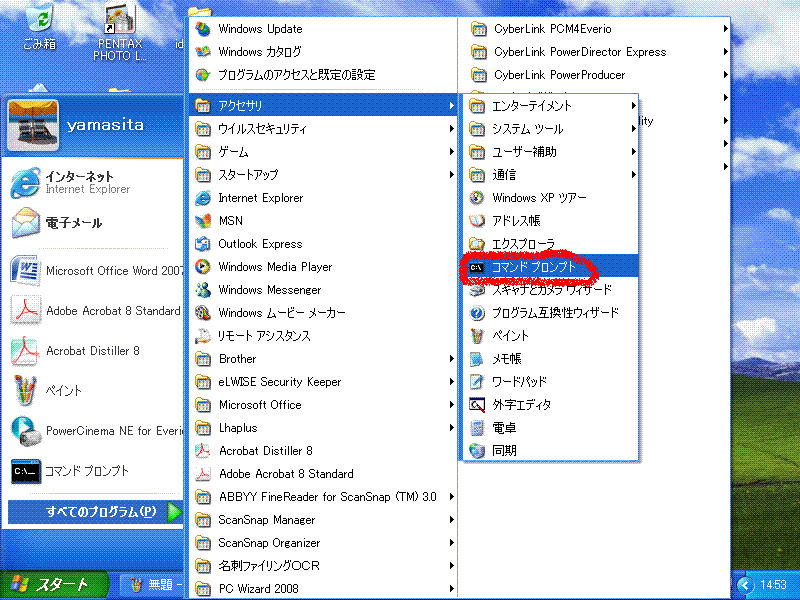
Task: Launch ワードパッド
Action: click(551, 382)
